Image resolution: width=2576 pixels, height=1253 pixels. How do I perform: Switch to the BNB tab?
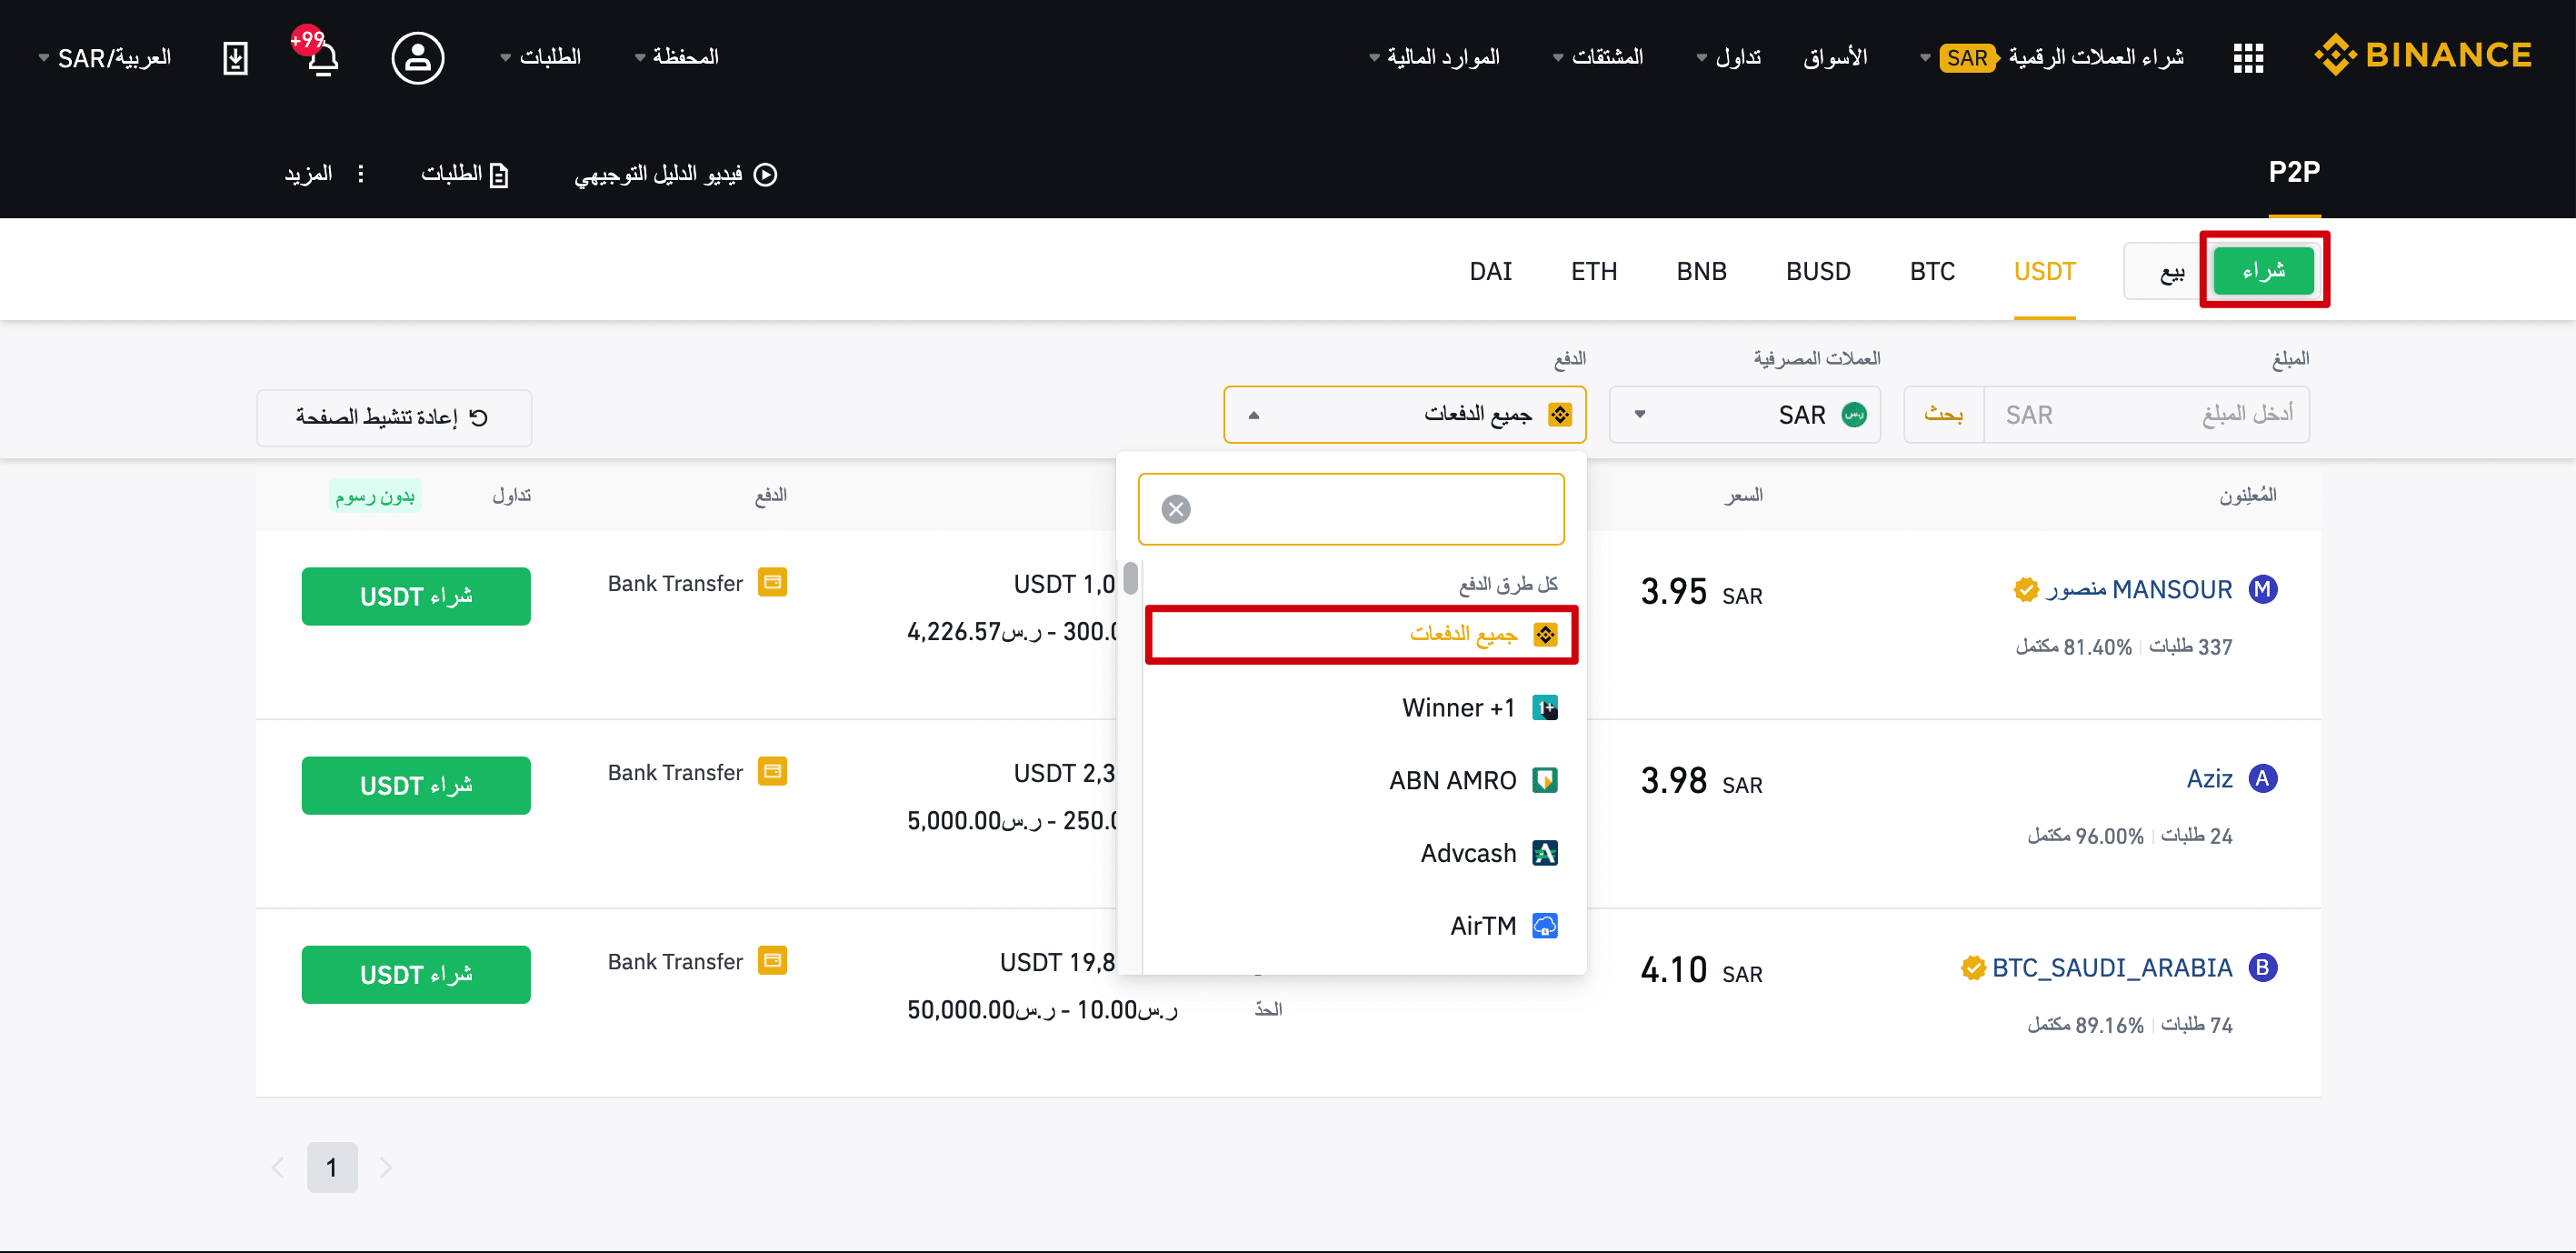[x=1701, y=271]
